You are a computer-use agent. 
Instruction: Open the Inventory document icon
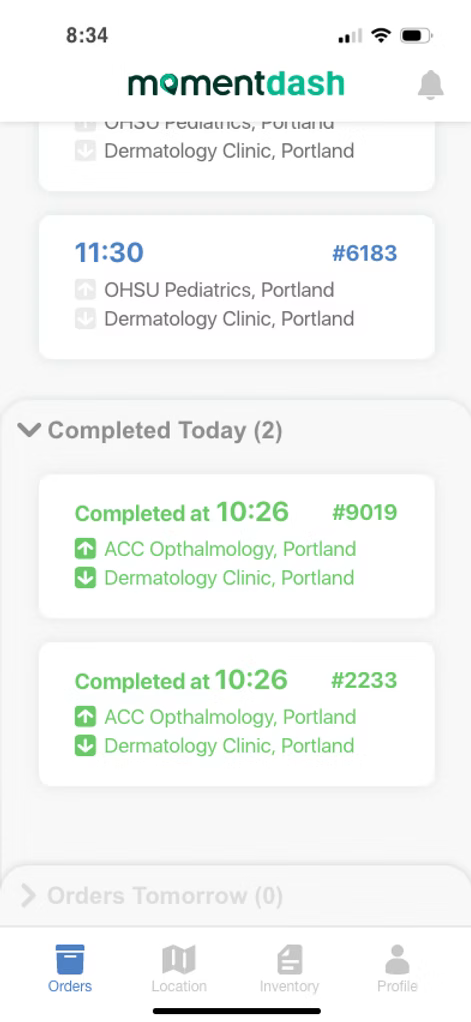(289, 959)
